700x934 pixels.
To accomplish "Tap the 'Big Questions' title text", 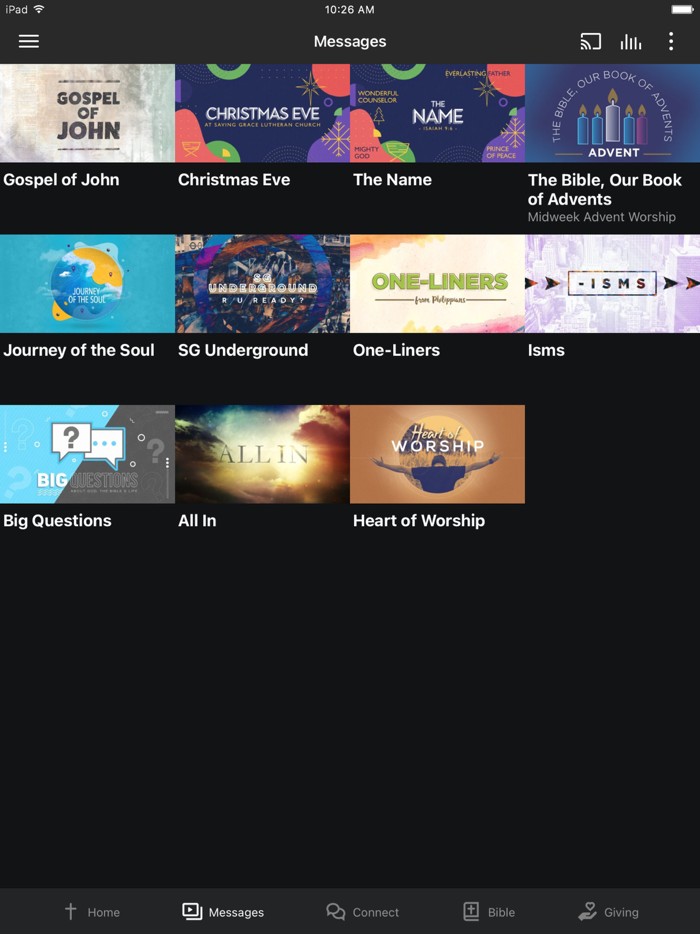I will click(57, 521).
